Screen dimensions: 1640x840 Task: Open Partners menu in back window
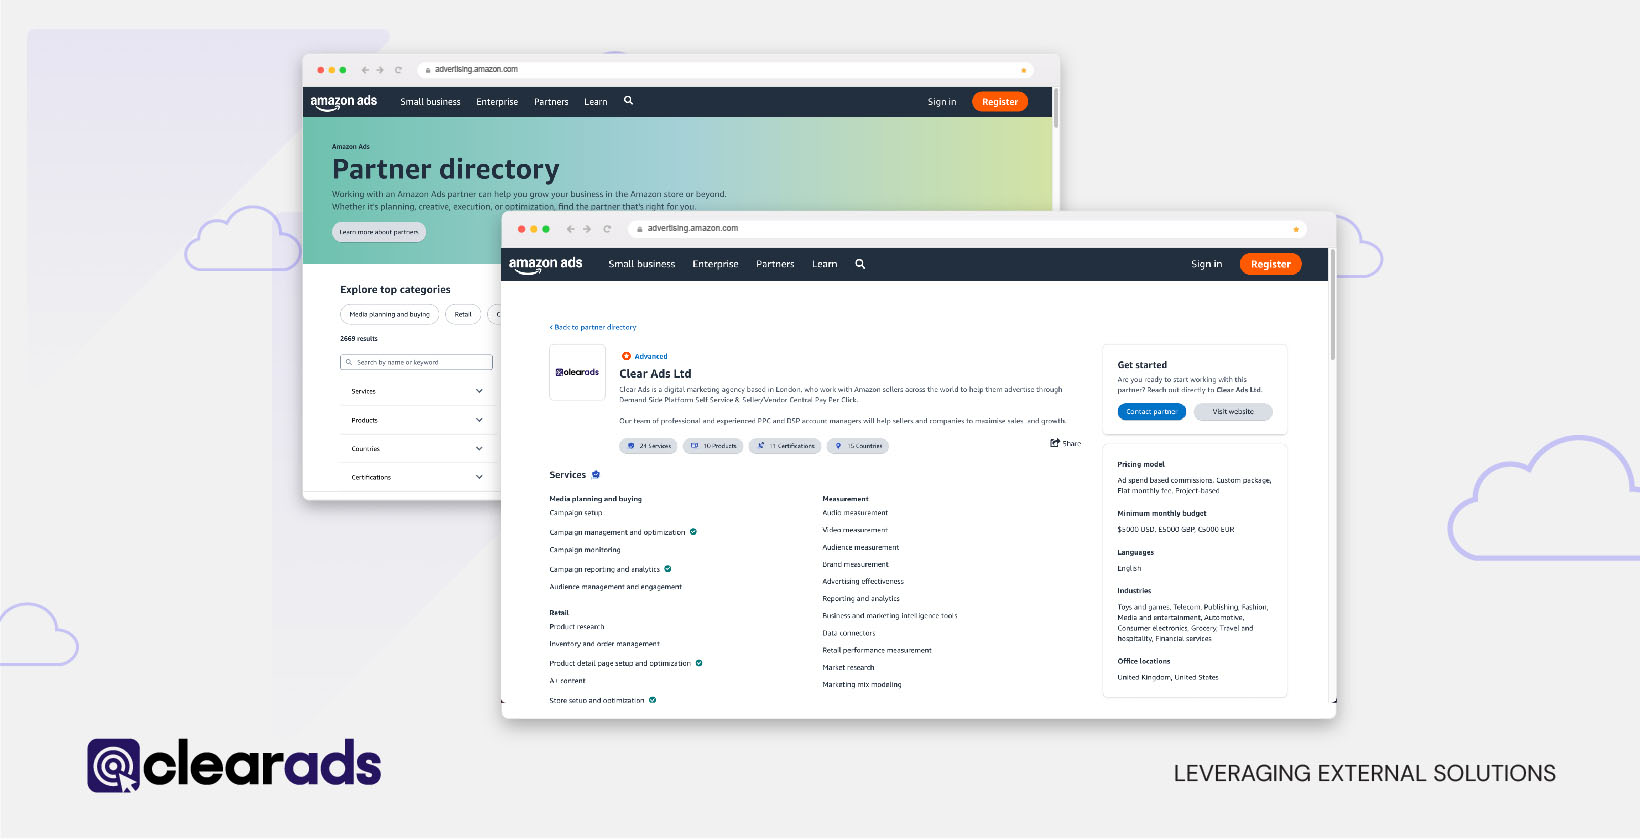click(x=551, y=102)
